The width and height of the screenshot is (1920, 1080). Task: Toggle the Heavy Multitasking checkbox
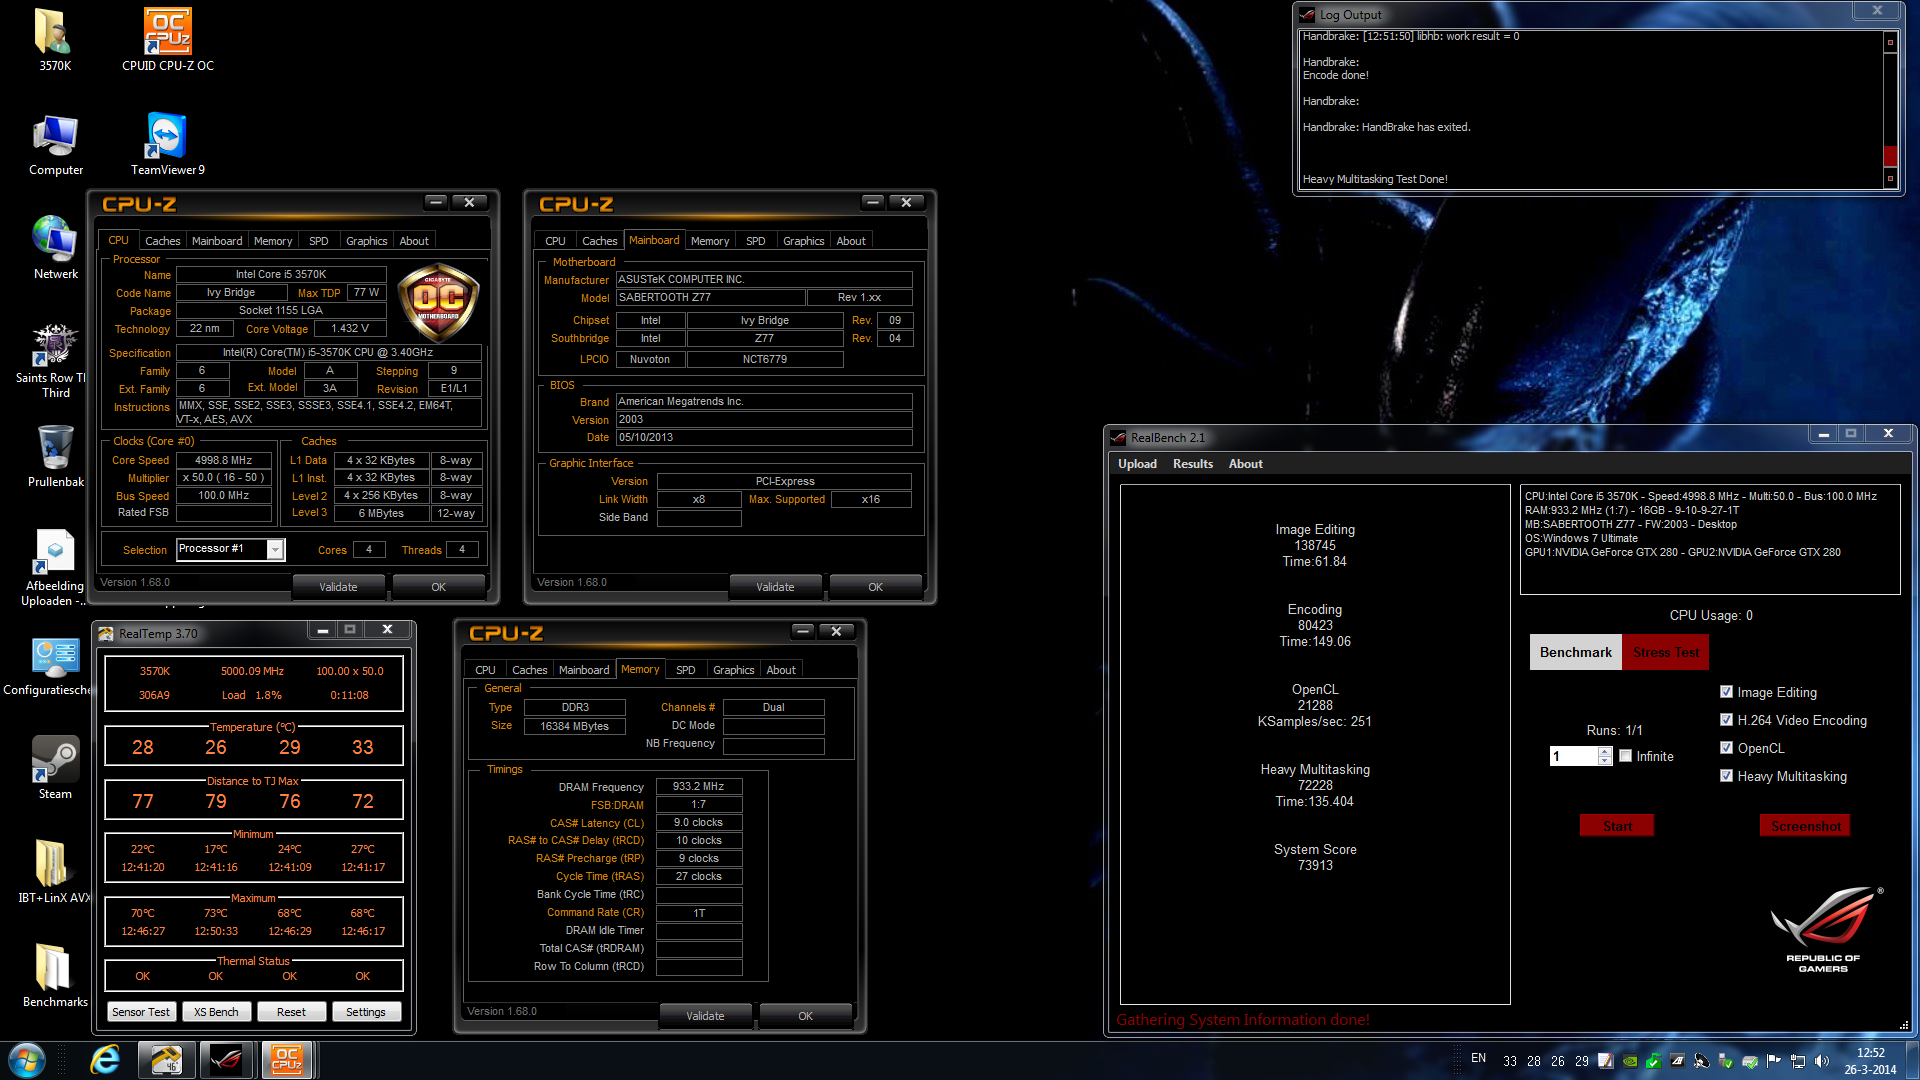(x=1726, y=776)
